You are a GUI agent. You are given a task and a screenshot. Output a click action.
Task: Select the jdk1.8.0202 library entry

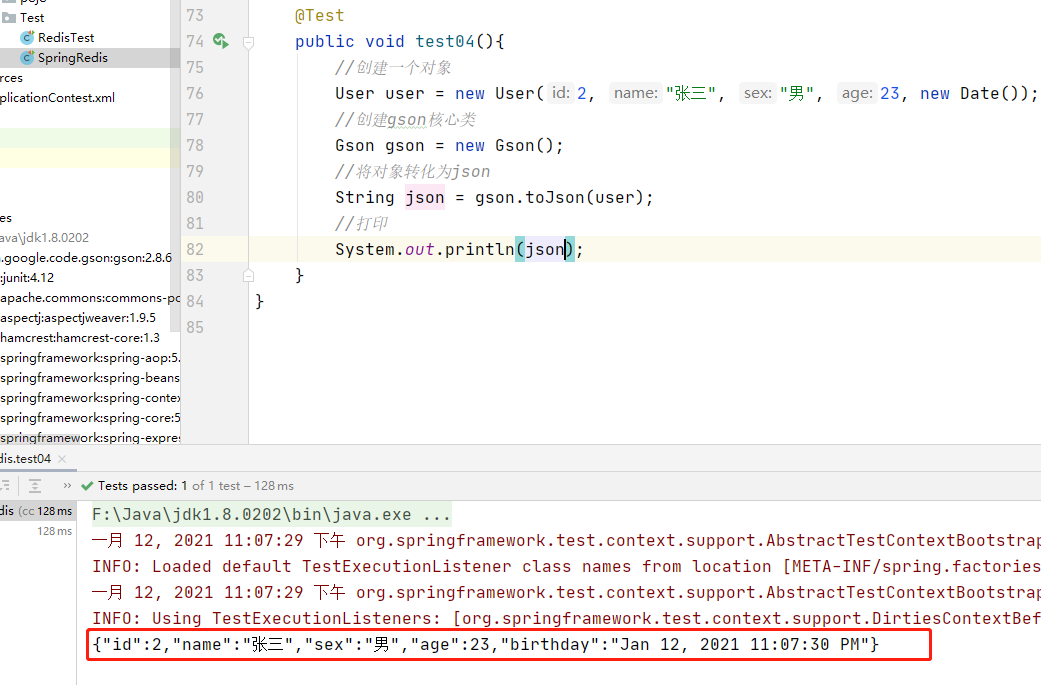point(44,238)
